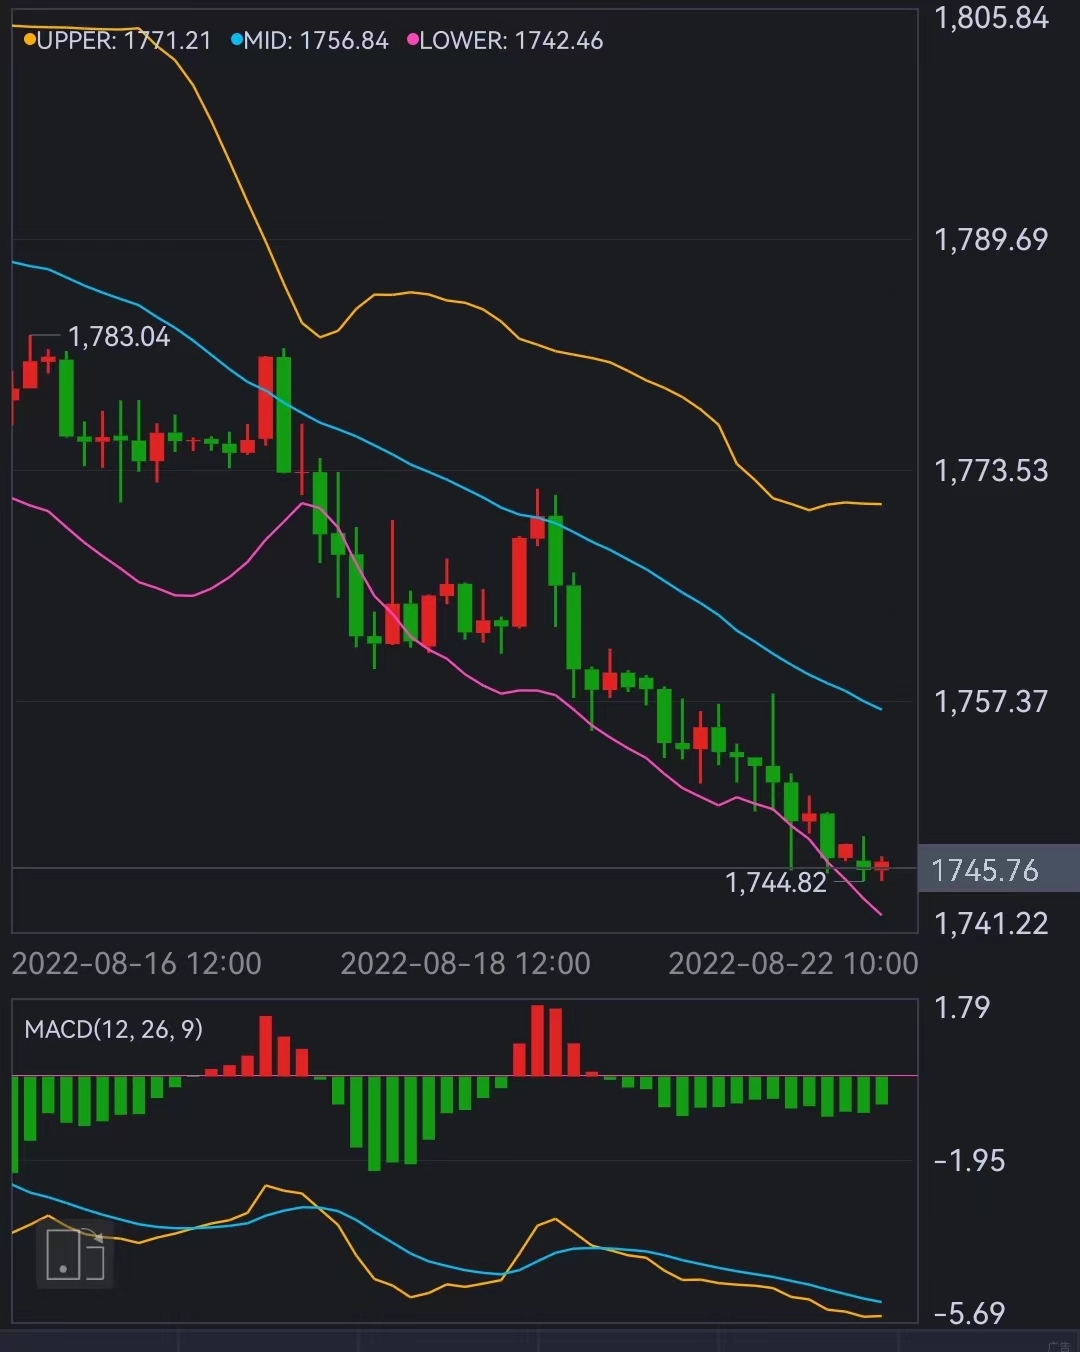The image size is (1080, 1352).
Task: Tap the blue MID legend dot
Action: [x=237, y=40]
